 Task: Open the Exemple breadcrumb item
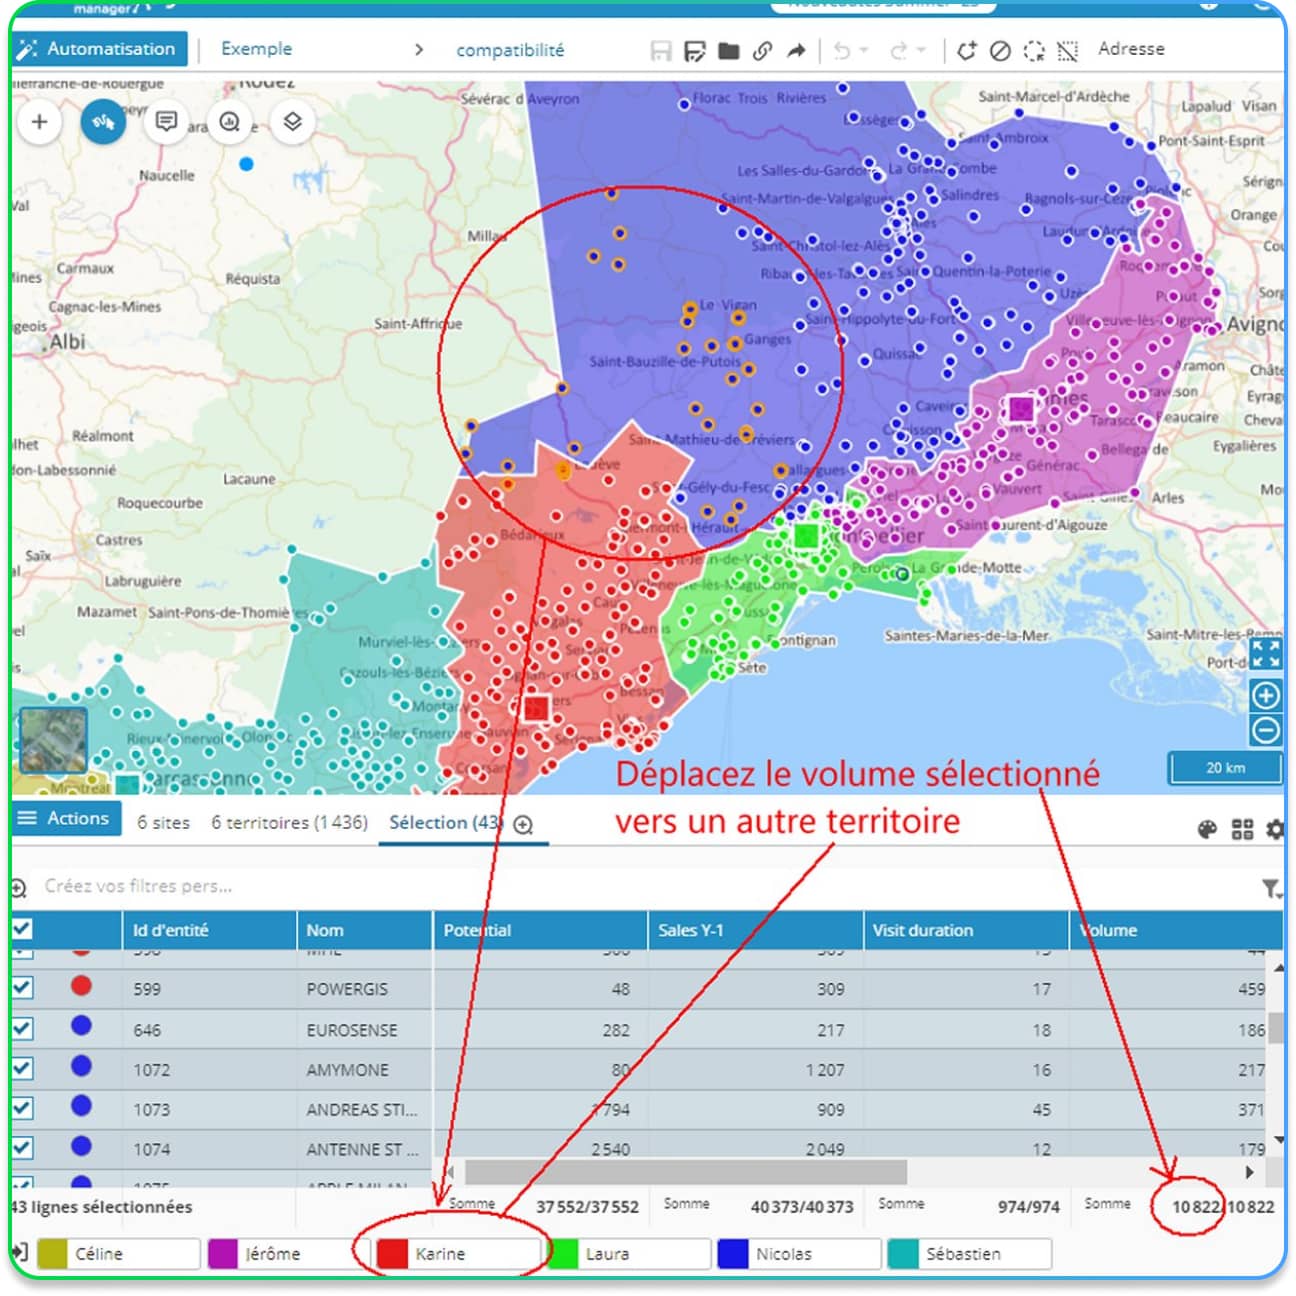pyautogui.click(x=256, y=48)
